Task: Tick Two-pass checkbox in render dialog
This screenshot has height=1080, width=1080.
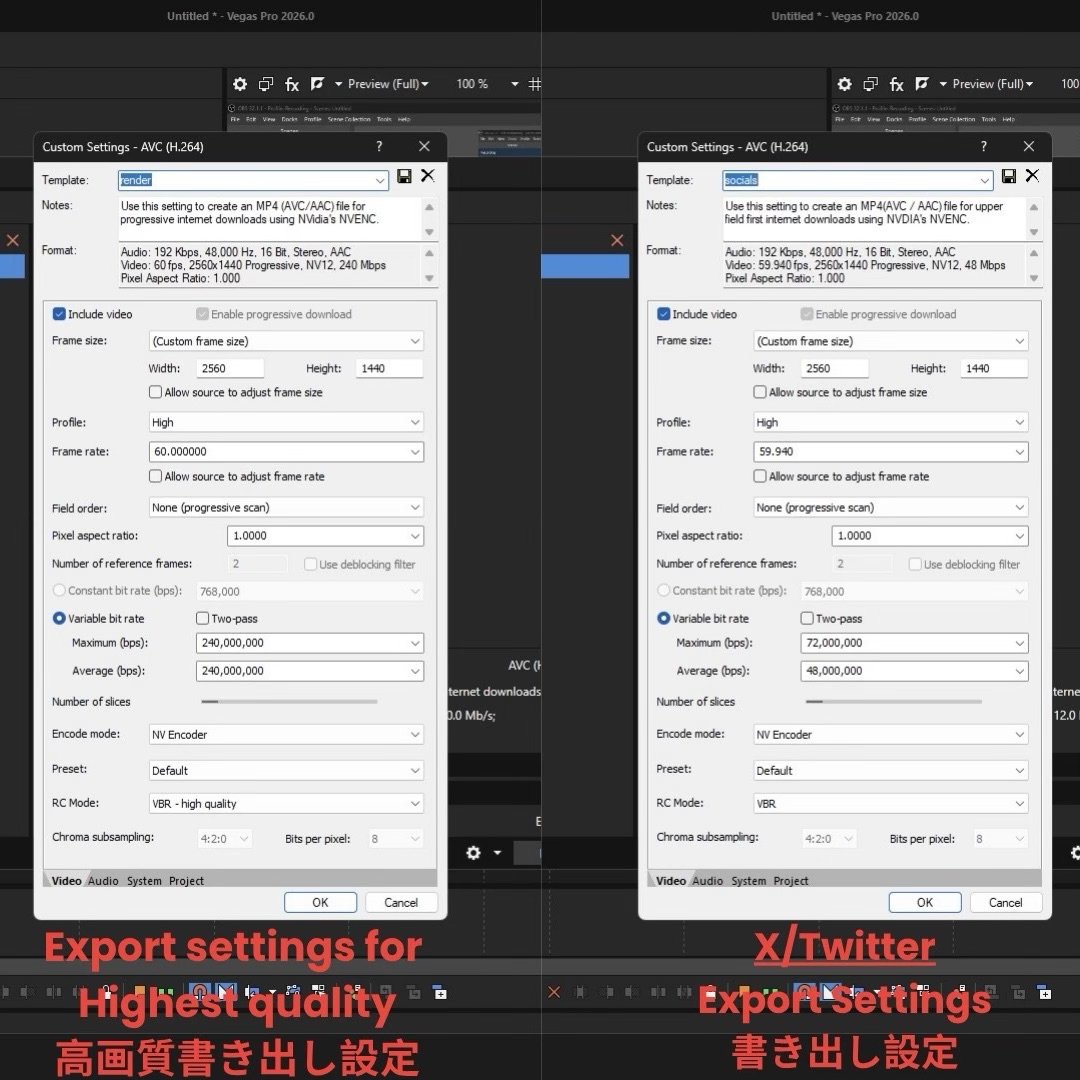Action: (202, 618)
